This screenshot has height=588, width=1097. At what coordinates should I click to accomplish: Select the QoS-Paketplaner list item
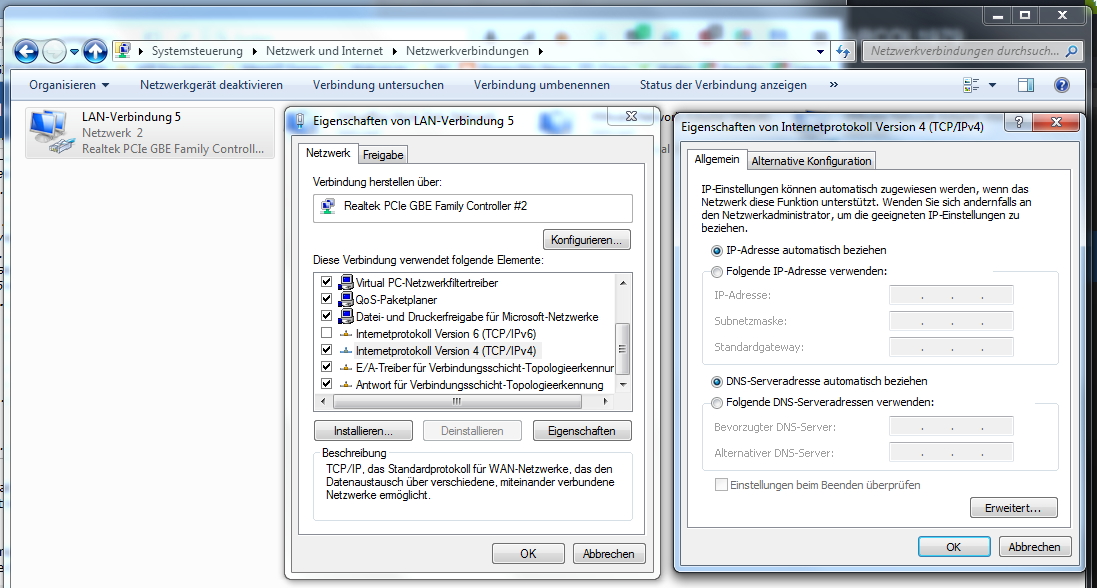click(x=396, y=300)
